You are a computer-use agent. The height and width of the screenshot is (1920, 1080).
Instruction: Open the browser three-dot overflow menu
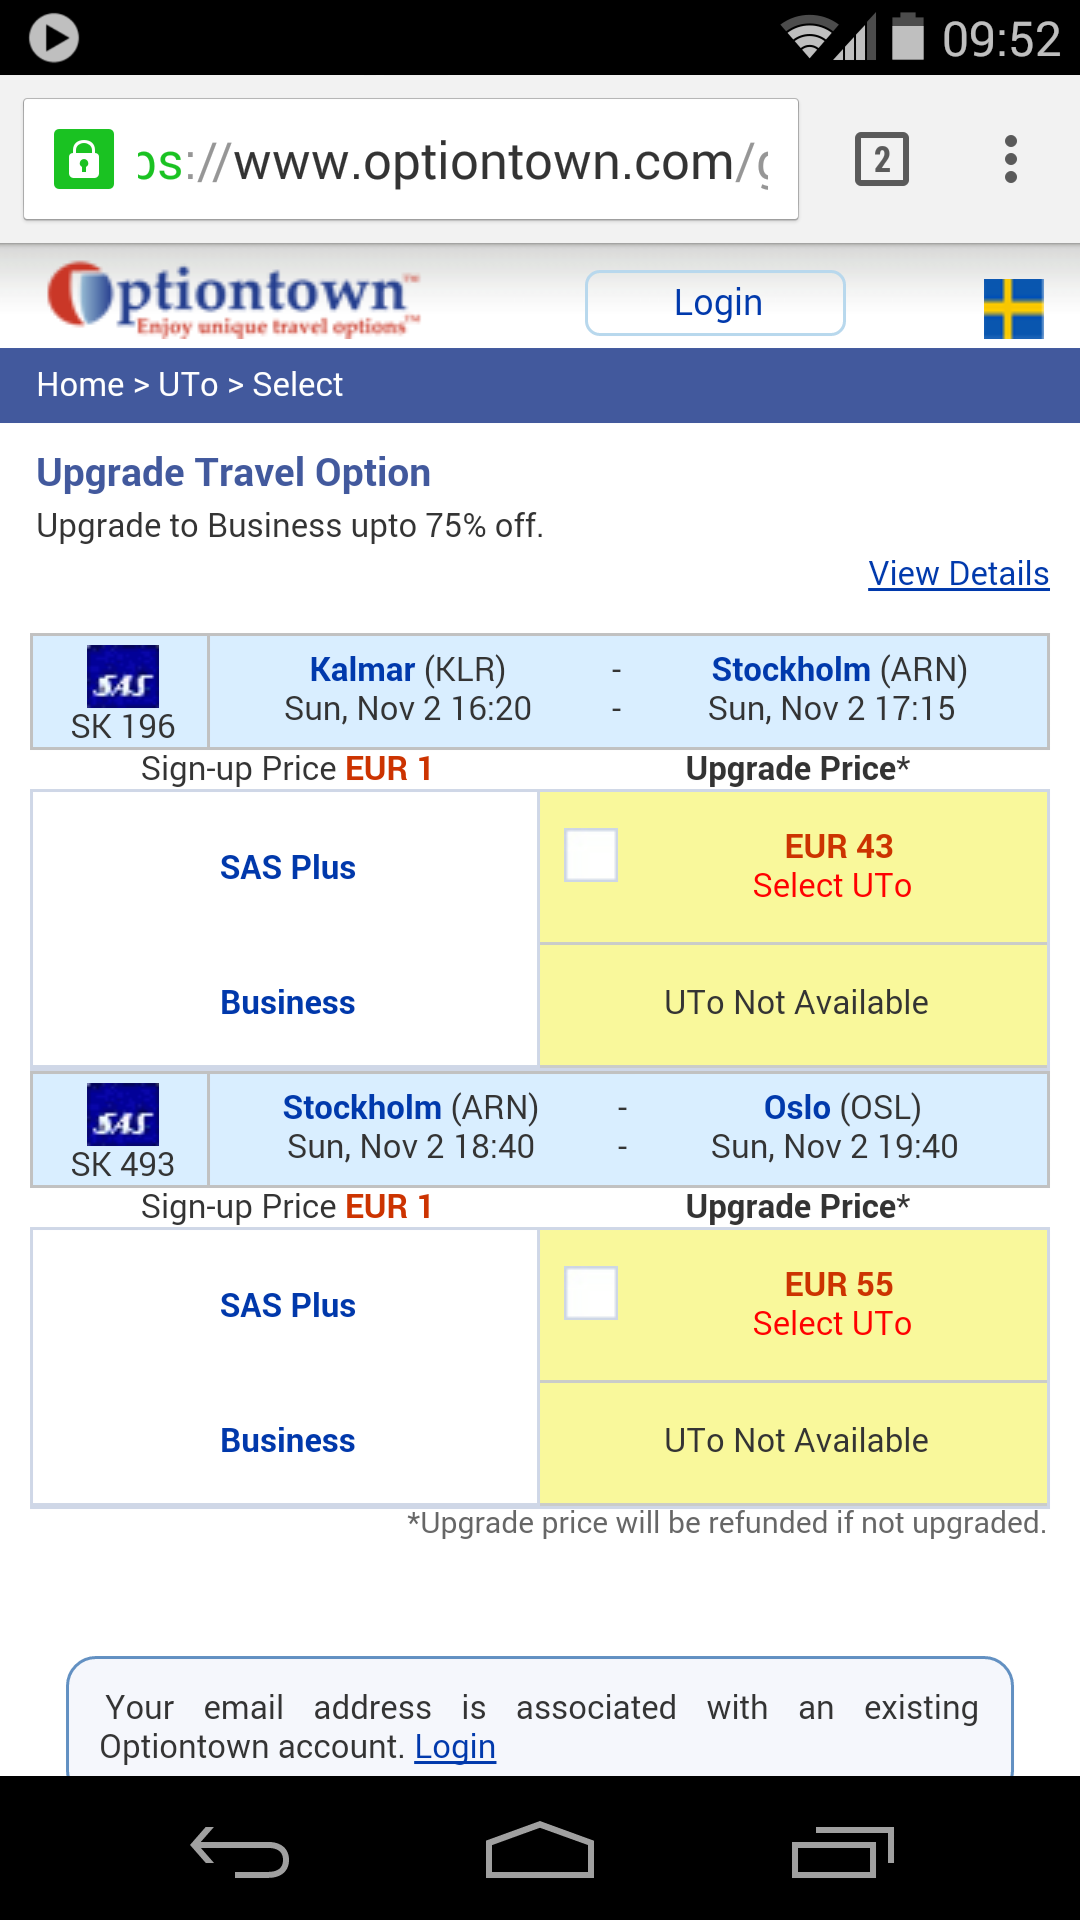click(x=1011, y=159)
